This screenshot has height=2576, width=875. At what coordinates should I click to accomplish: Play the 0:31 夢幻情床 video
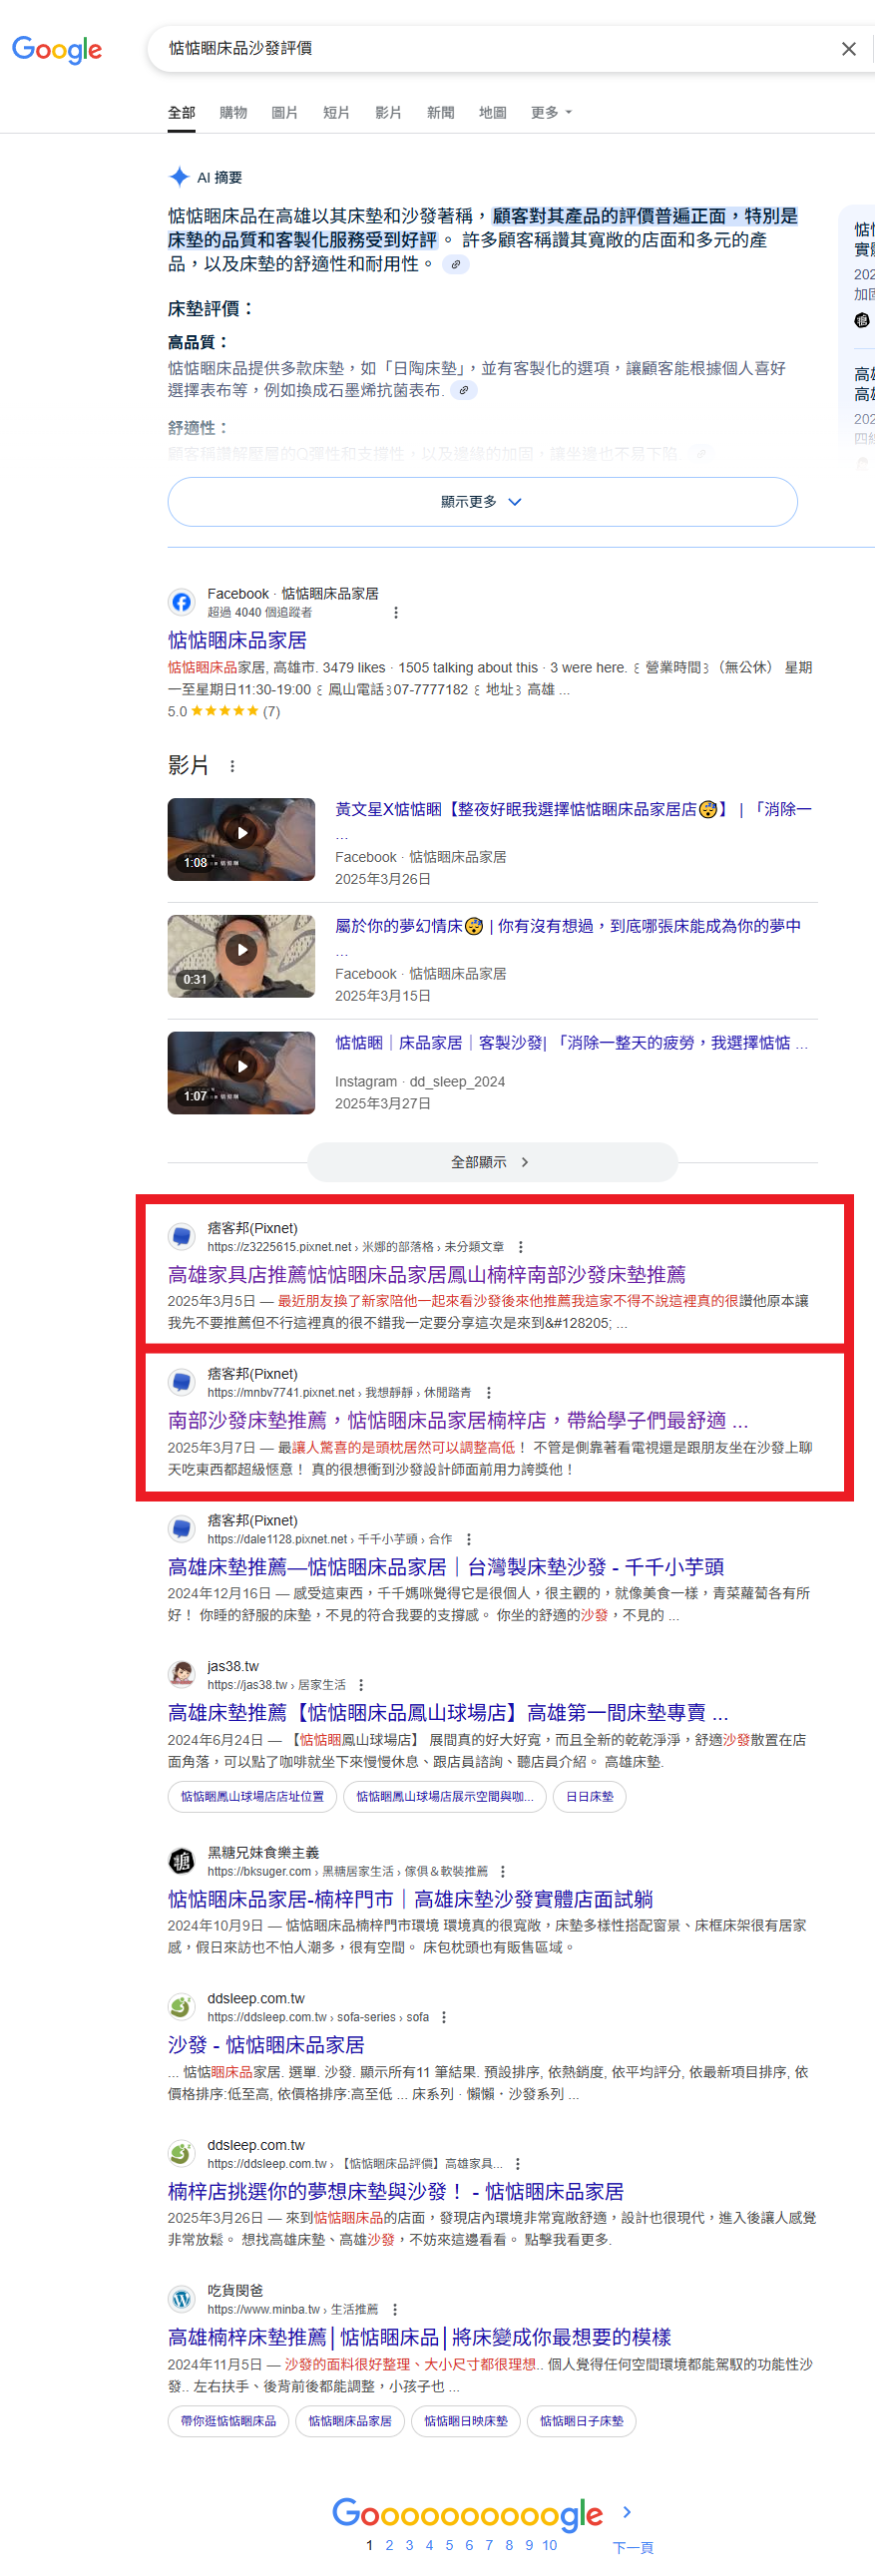241,955
